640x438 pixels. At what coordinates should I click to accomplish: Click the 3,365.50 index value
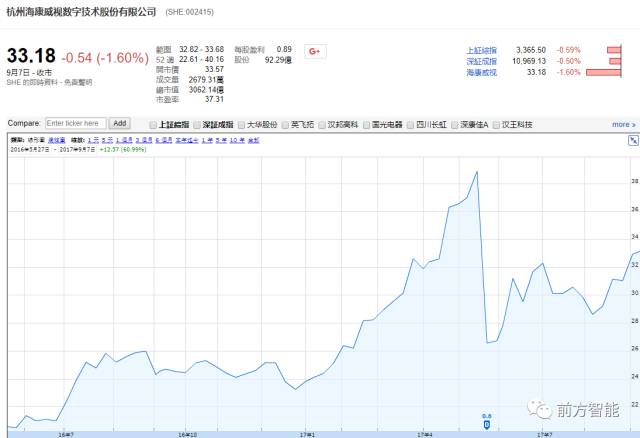coord(531,50)
